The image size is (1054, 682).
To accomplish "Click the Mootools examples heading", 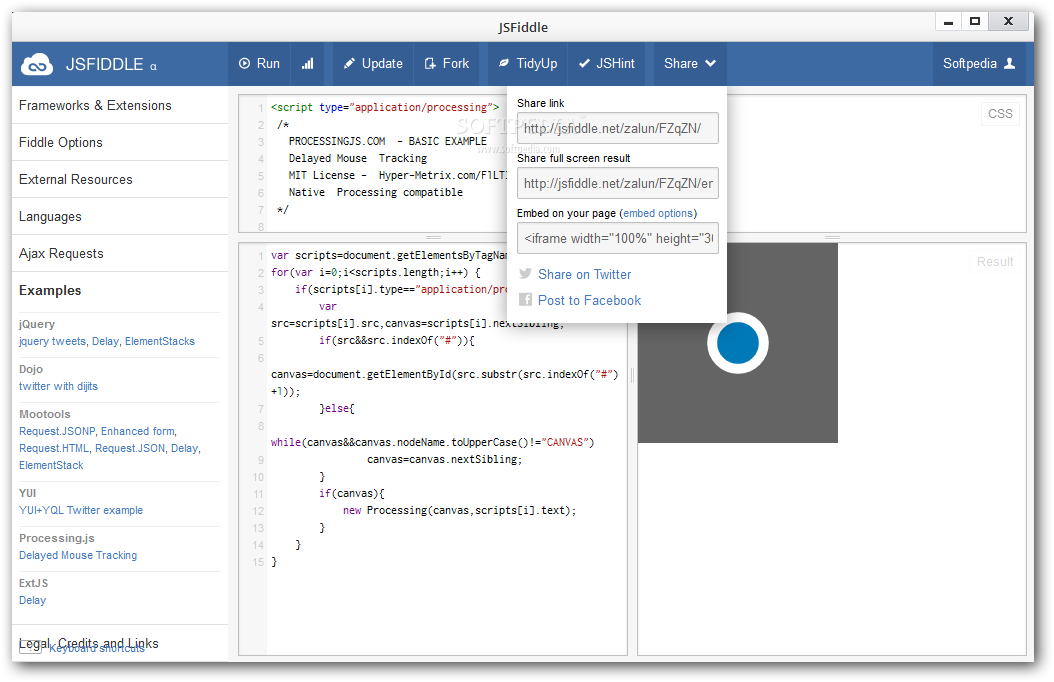I will 44,414.
